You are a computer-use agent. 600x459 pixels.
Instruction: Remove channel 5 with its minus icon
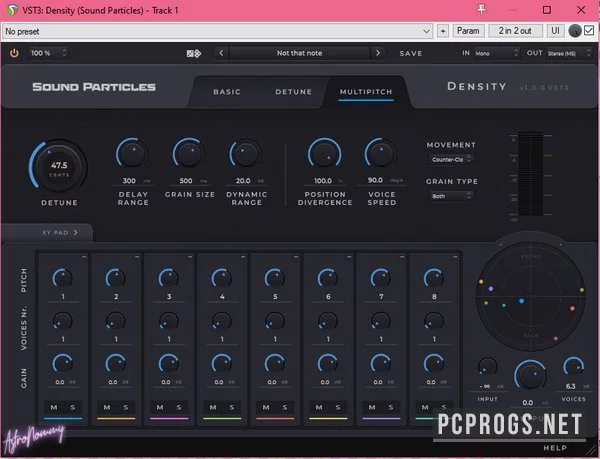[296, 257]
